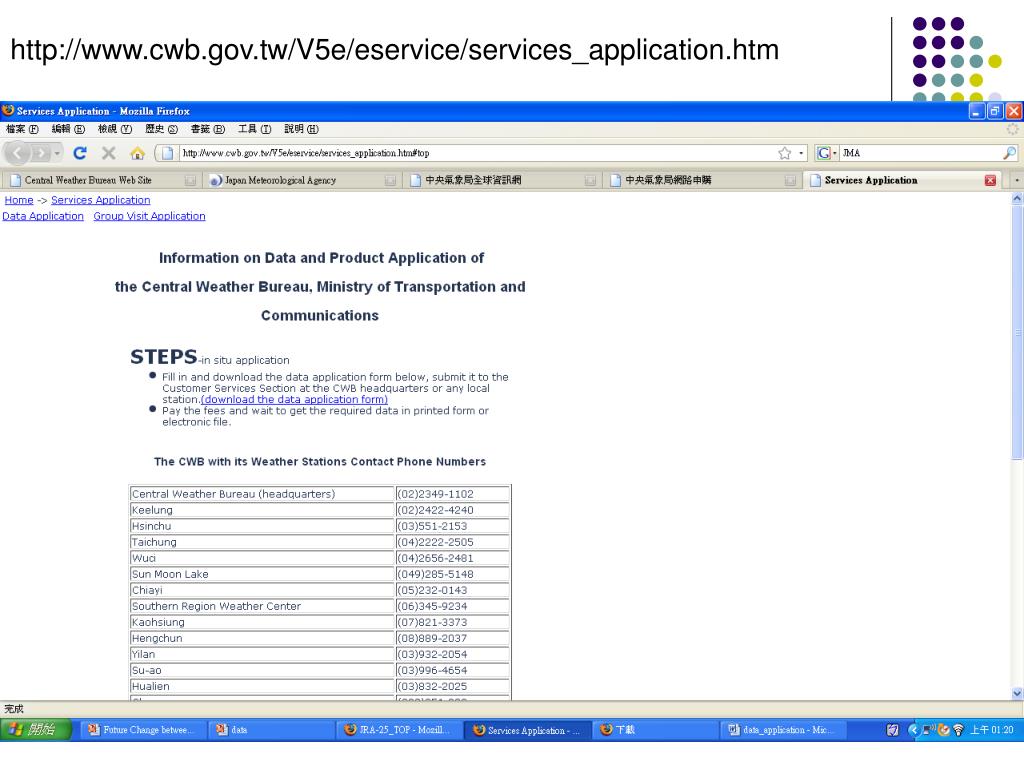Switch to data_application Word taskbar item
This screenshot has width=1024, height=768.
[x=783, y=730]
